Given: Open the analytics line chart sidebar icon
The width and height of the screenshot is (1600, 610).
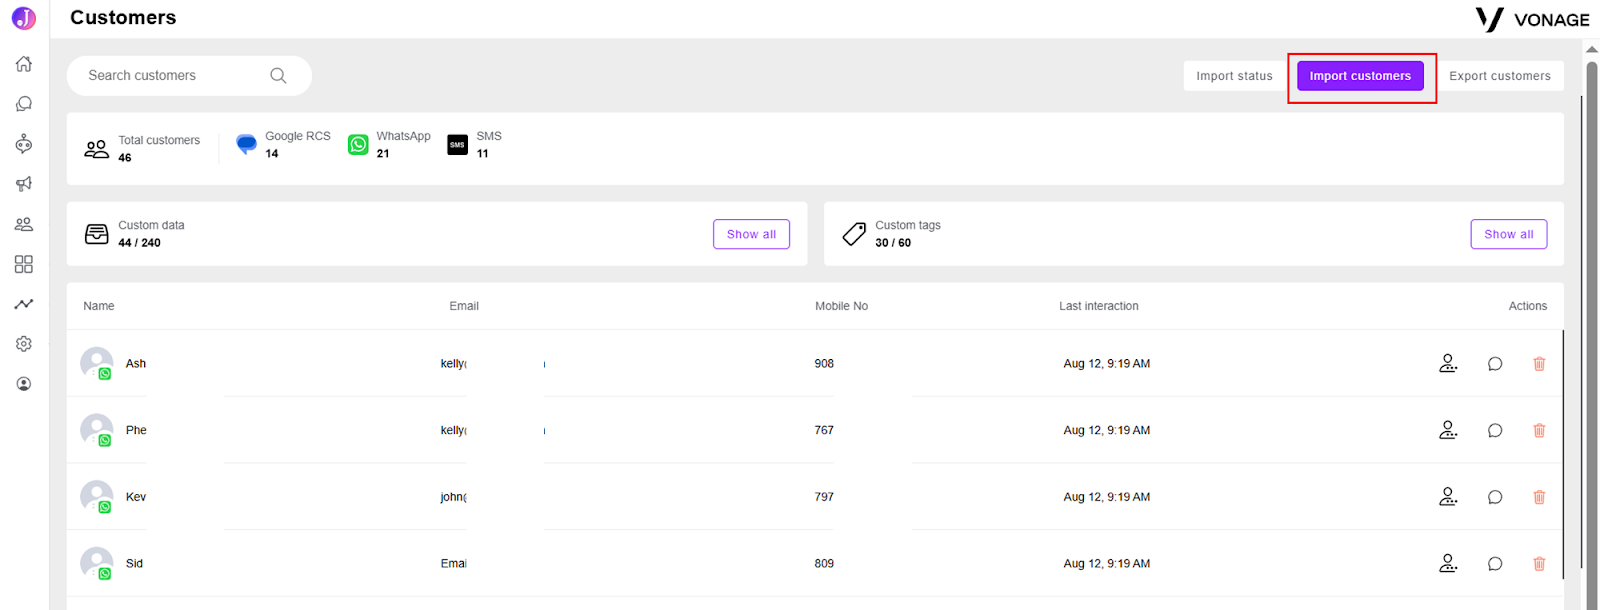Looking at the screenshot, I should point(24,304).
